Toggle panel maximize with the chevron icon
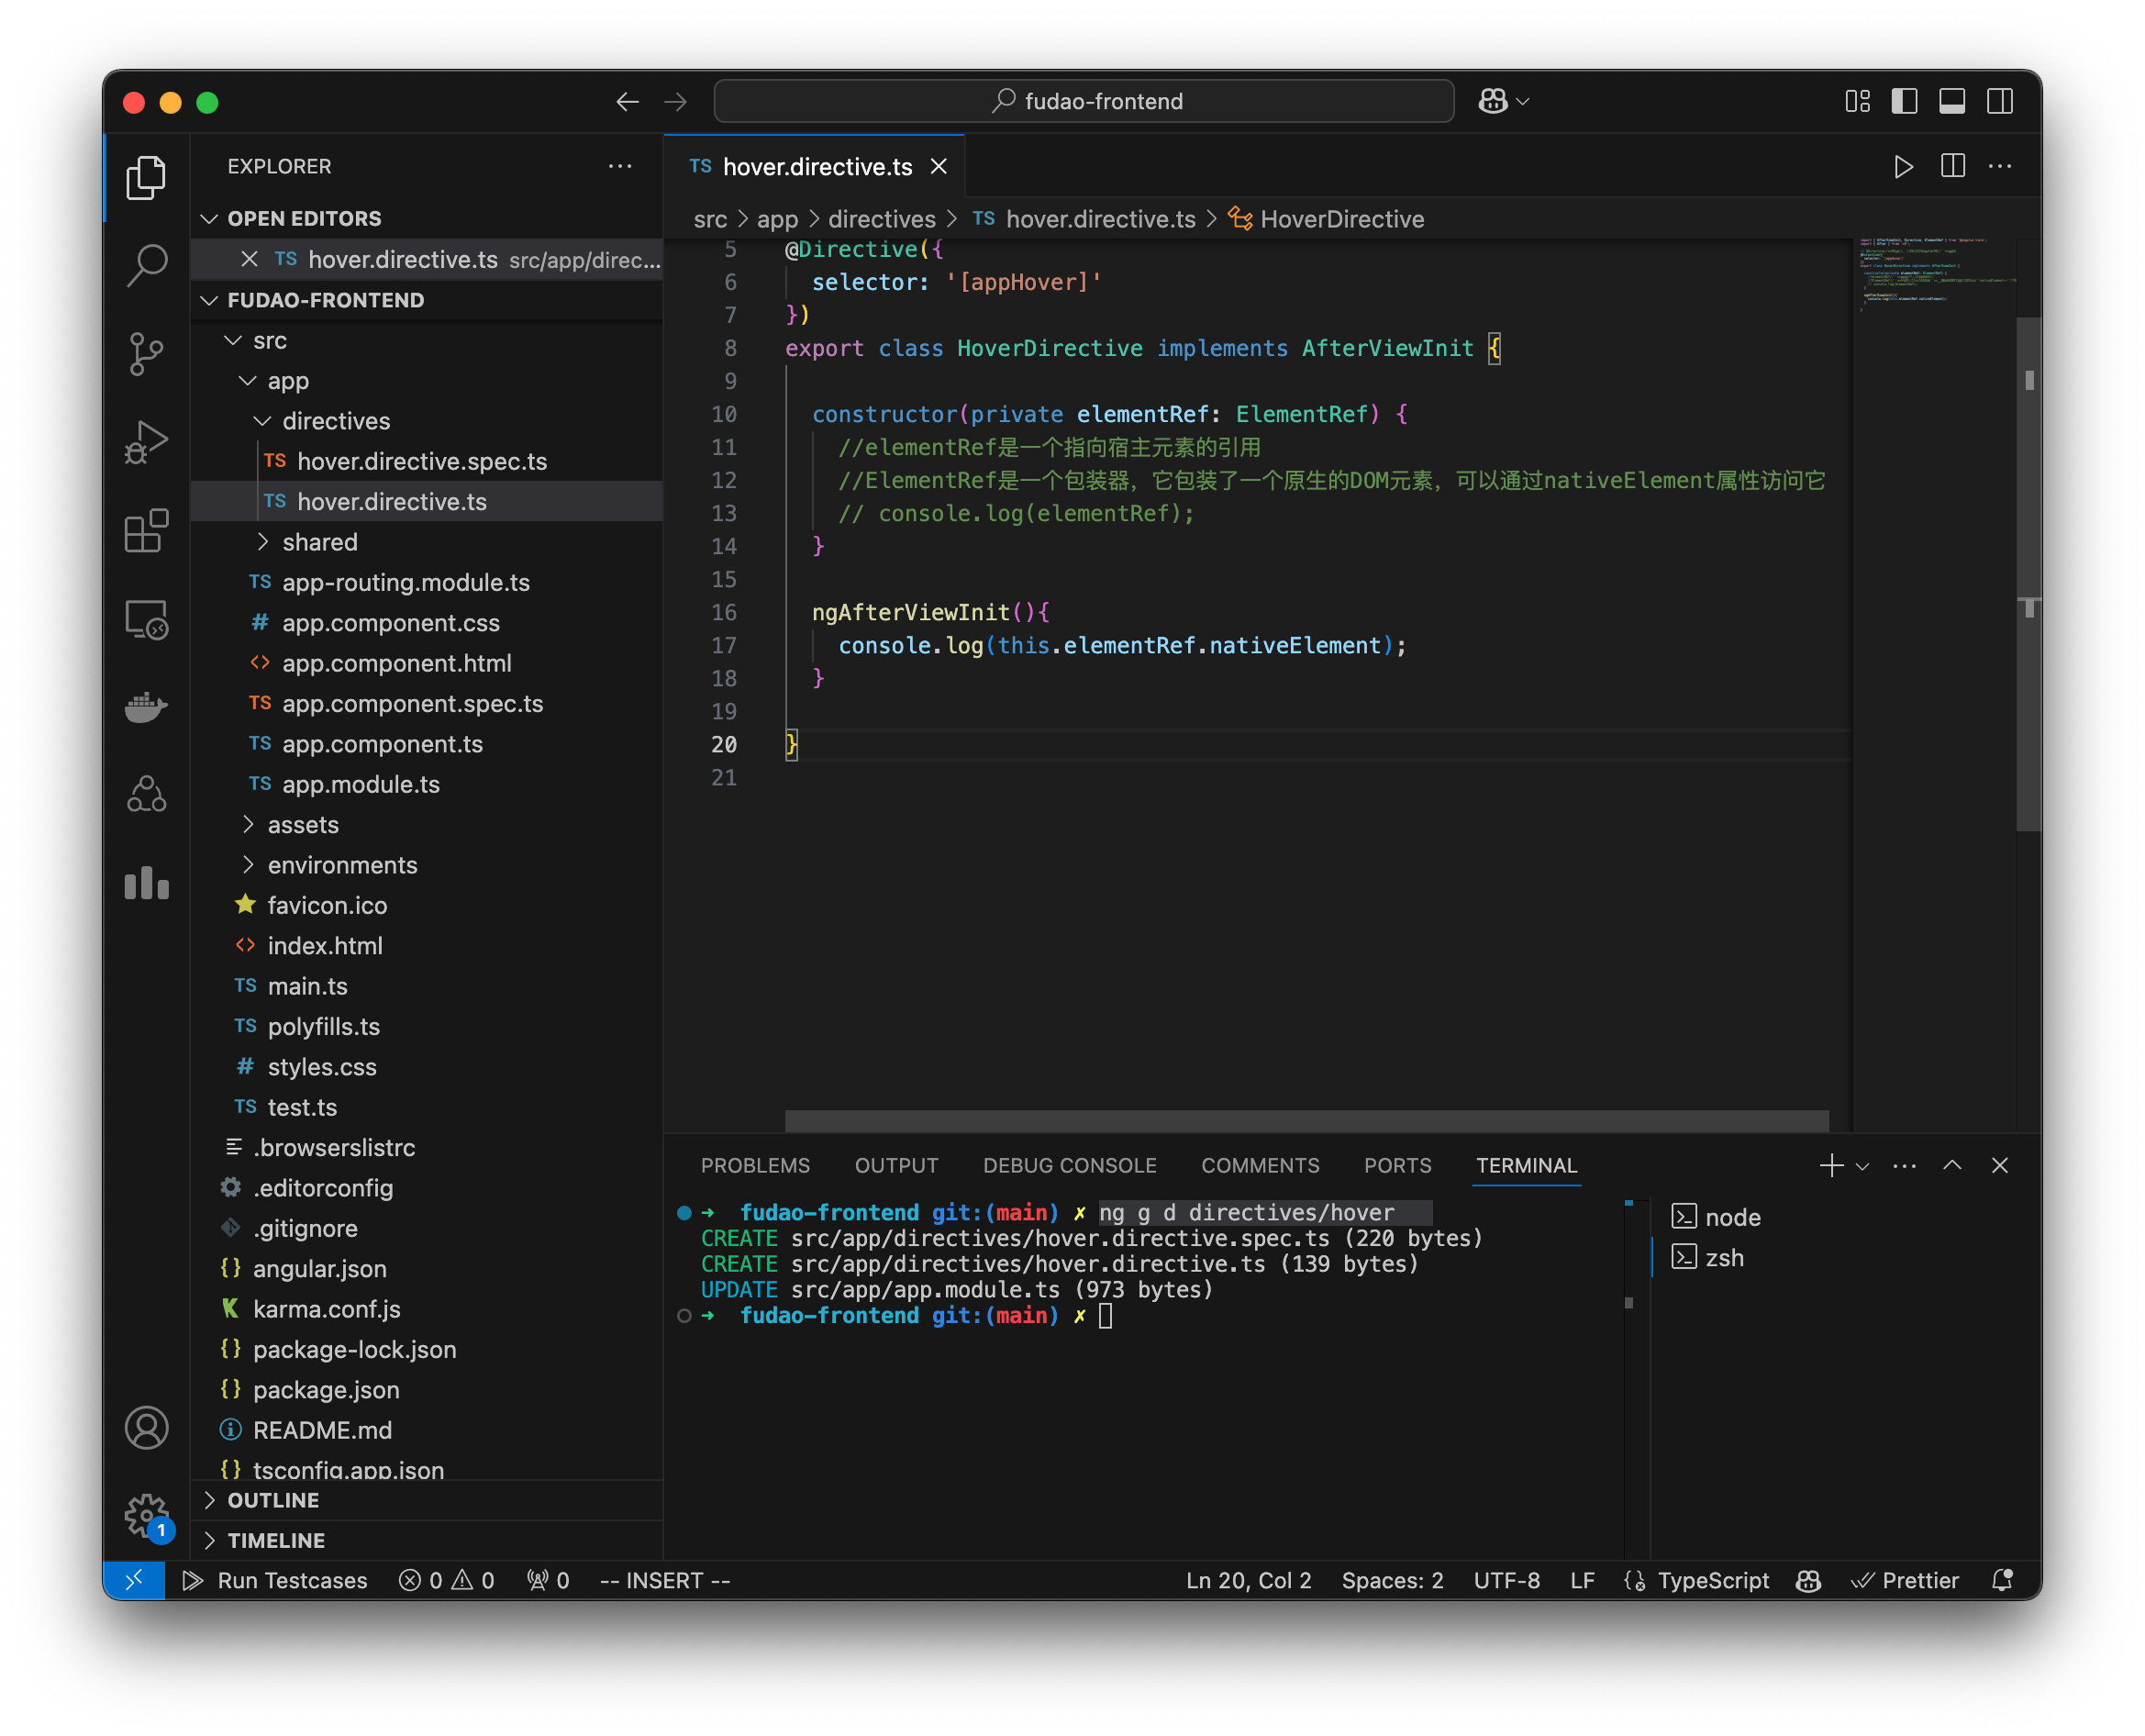Image resolution: width=2145 pixels, height=1736 pixels. 1952,1165
